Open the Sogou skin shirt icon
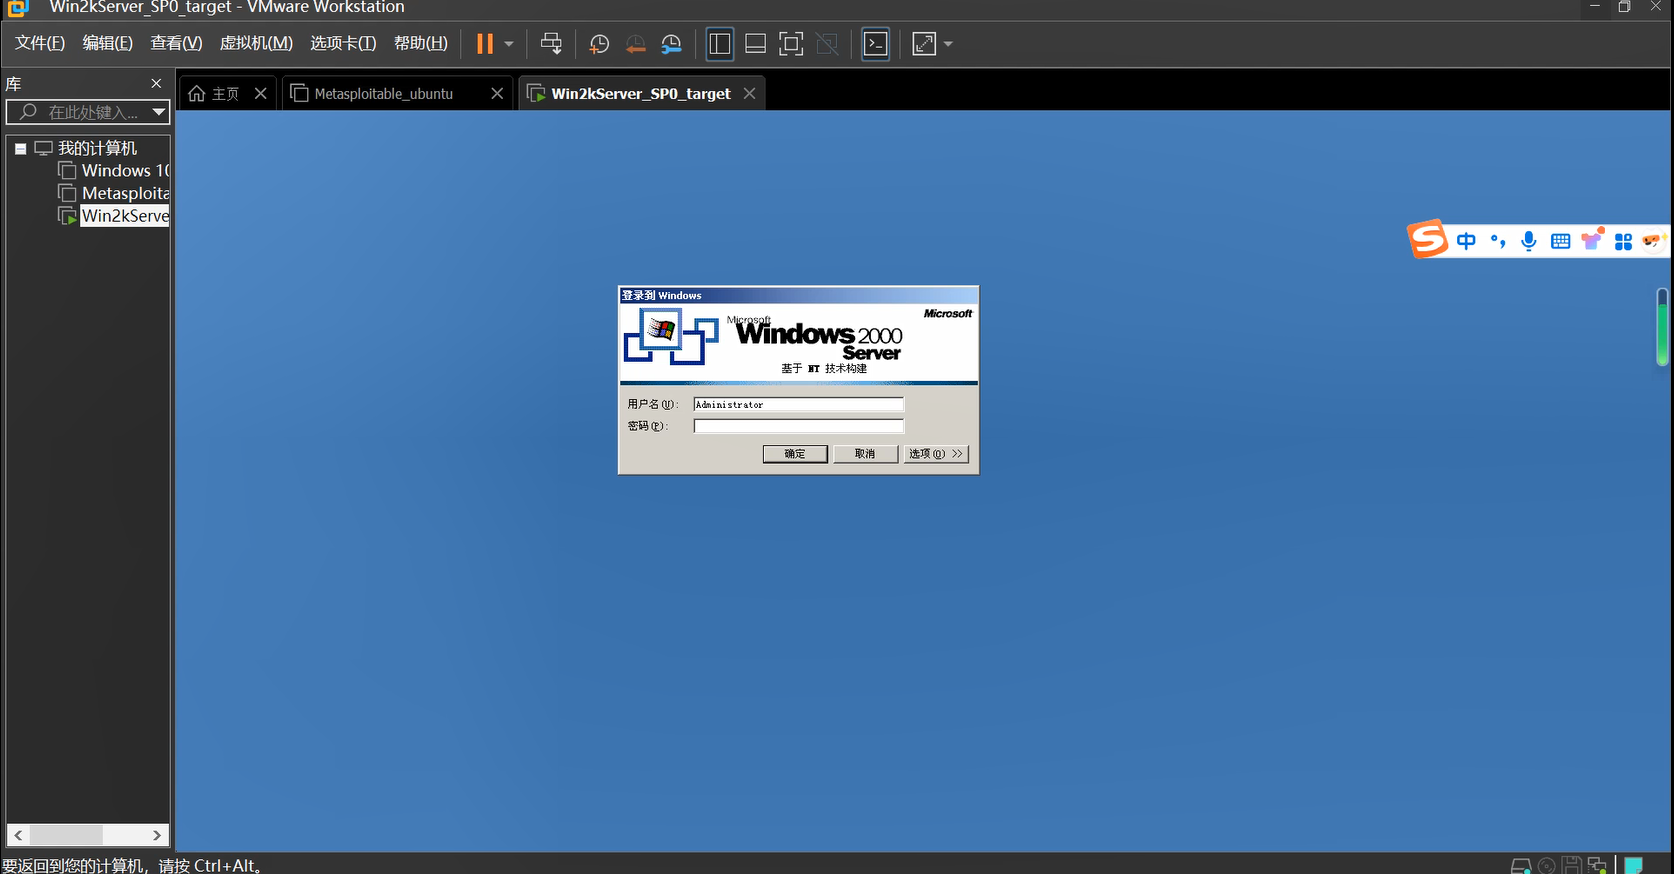Viewport: 1674px width, 874px height. 1592,239
